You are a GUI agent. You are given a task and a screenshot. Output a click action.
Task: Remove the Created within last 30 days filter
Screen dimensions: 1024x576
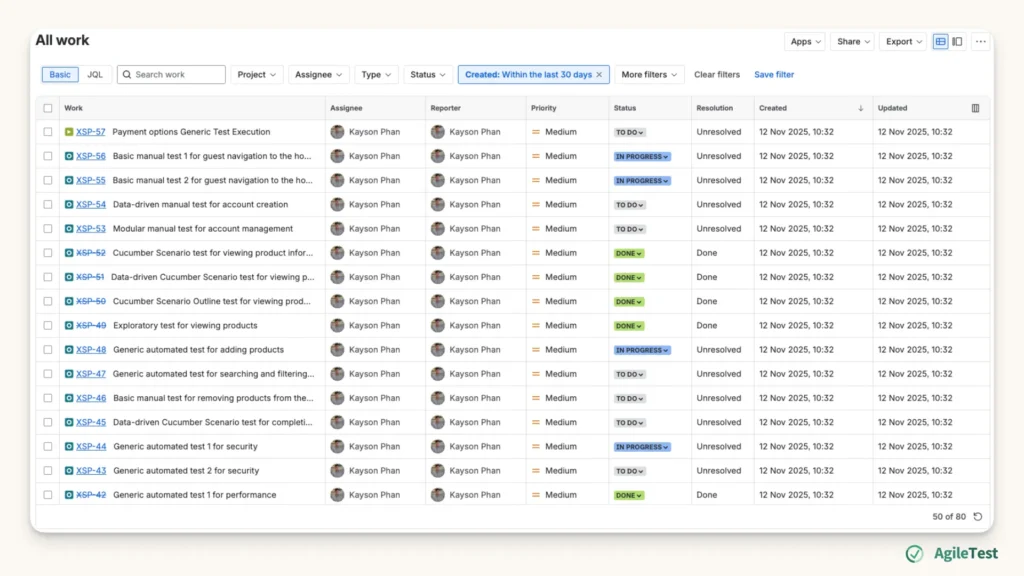[x=599, y=75]
